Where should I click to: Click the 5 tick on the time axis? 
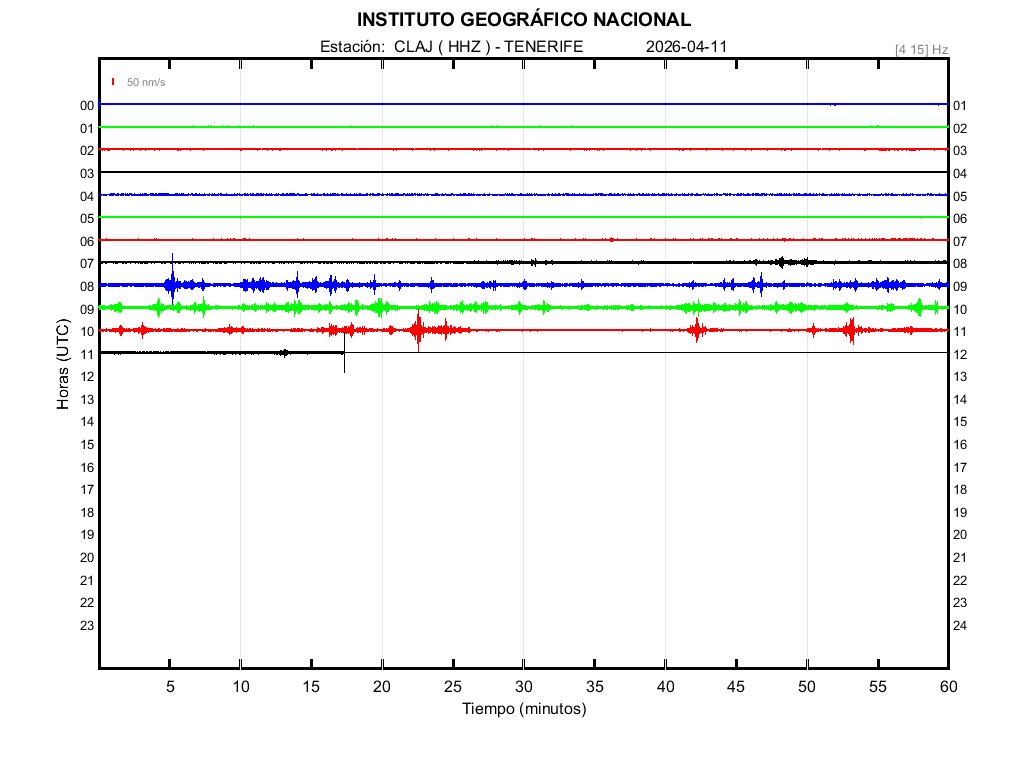(x=170, y=686)
